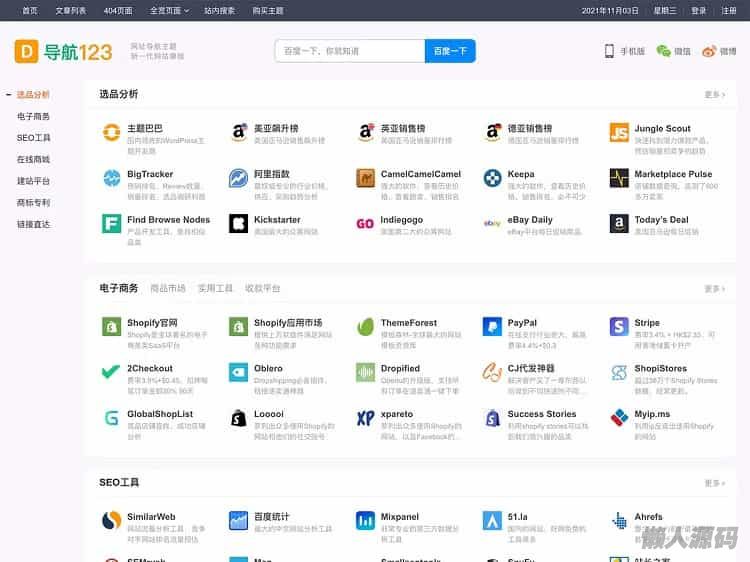
Task: Open the 德亚销售榜 Amazon icon
Action: tap(492, 132)
